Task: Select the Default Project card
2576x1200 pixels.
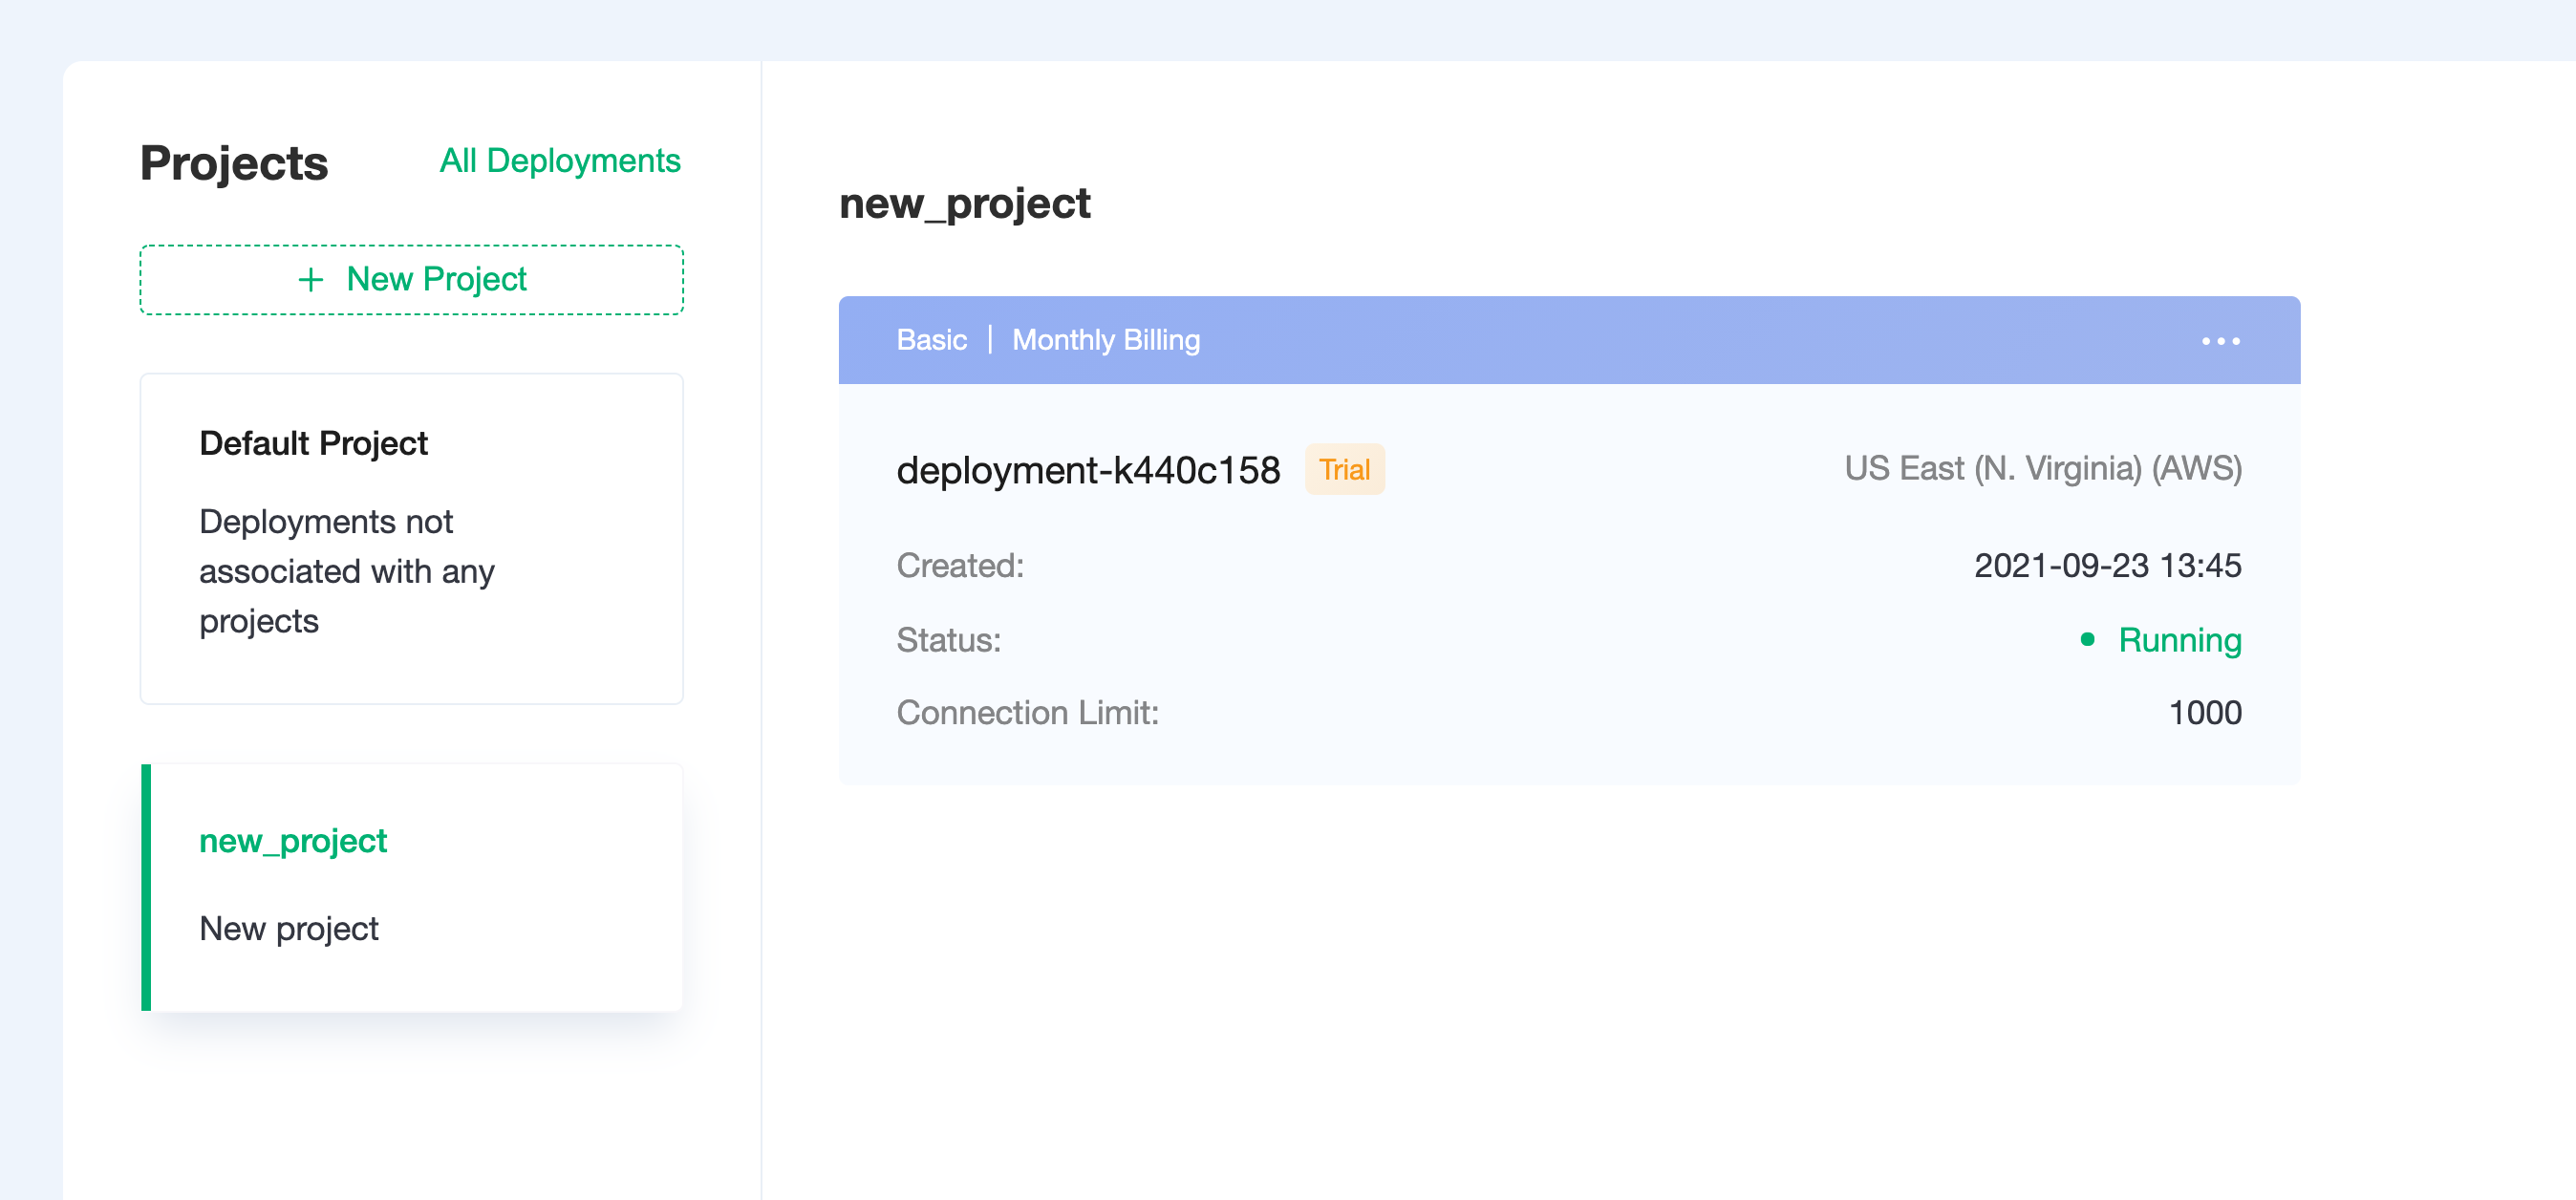Action: coord(412,539)
